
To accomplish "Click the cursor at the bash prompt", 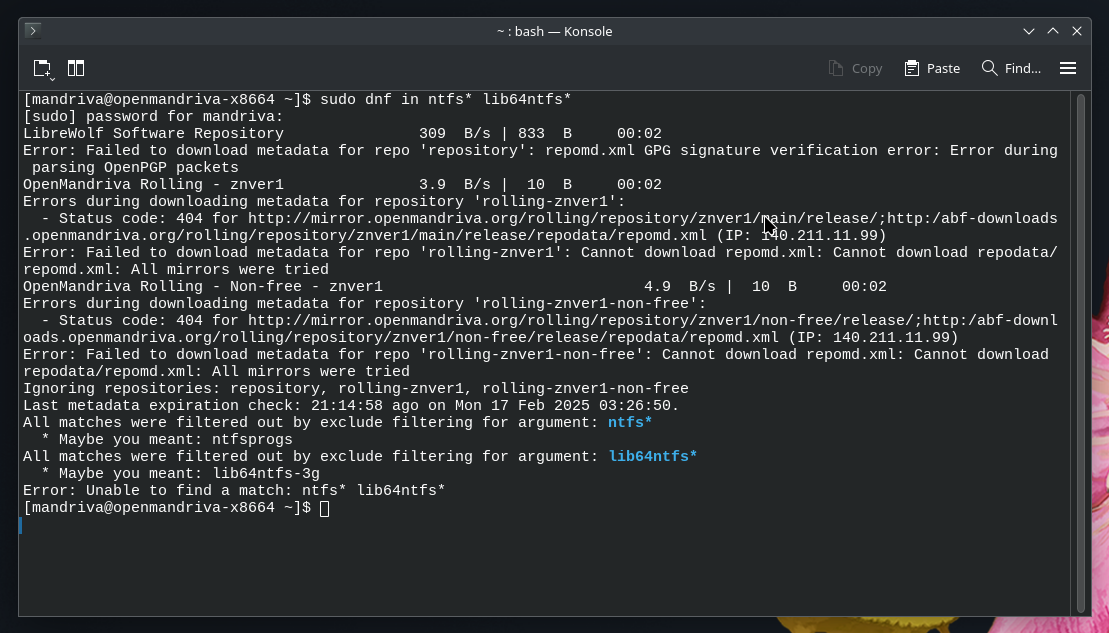I will (324, 508).
